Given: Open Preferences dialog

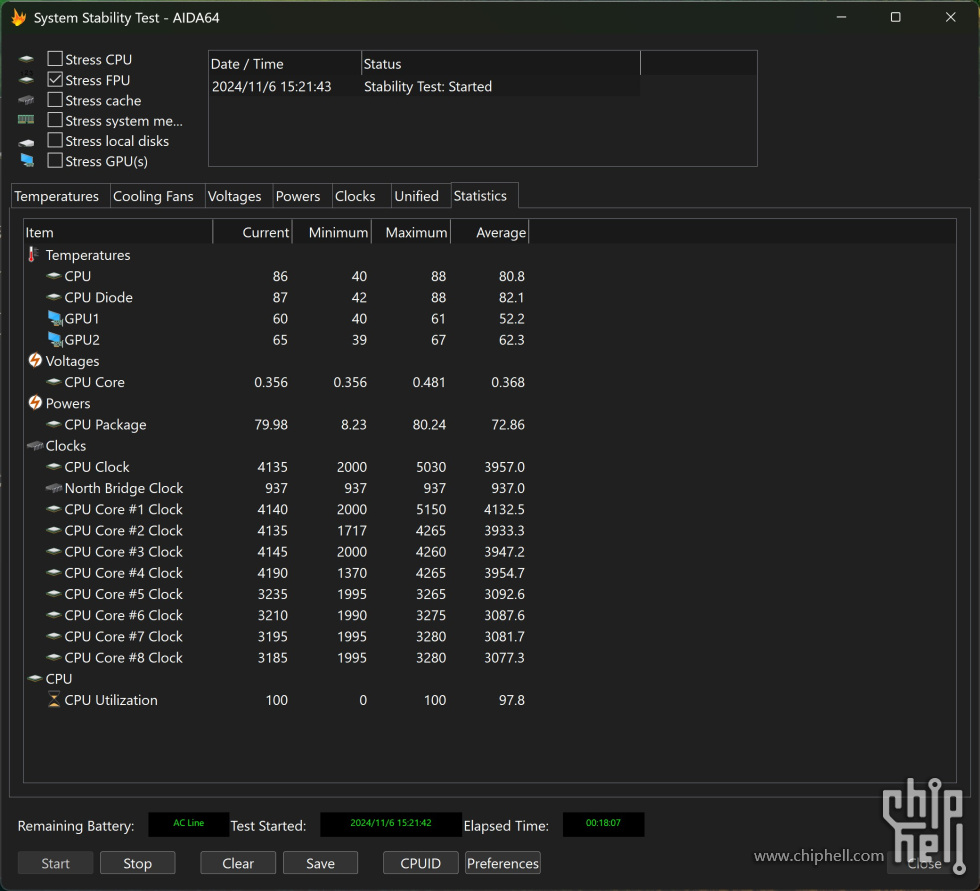Looking at the screenshot, I should click(502, 863).
